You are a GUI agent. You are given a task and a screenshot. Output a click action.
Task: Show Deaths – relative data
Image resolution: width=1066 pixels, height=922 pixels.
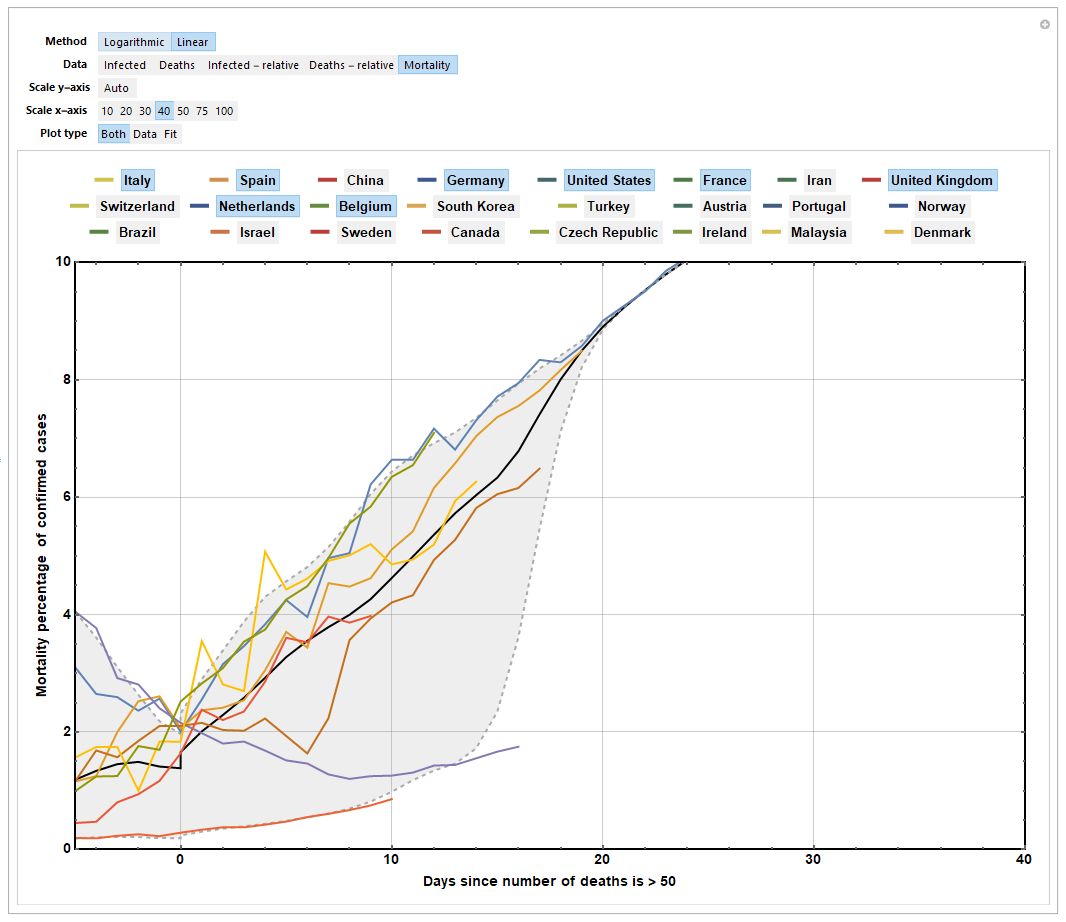pyautogui.click(x=351, y=65)
